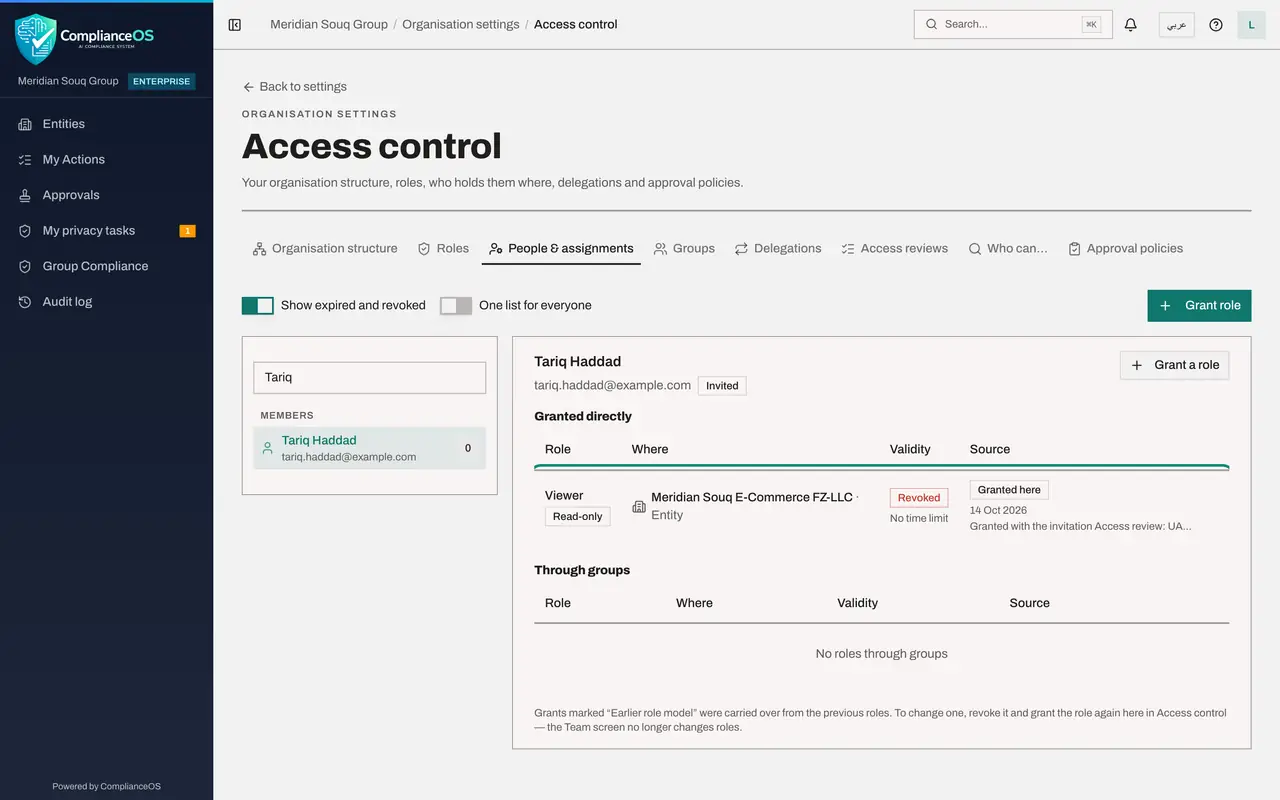Click the entity building icon in Viewer row

pos(639,507)
